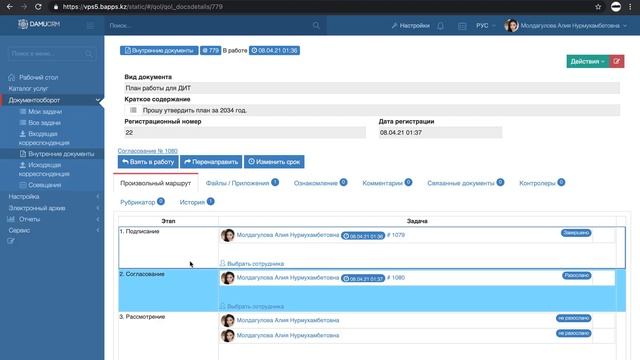Image resolution: width=640 pixels, height=360 pixels.
Task: Click avatar in the Подписание task row
Action: 228,235
